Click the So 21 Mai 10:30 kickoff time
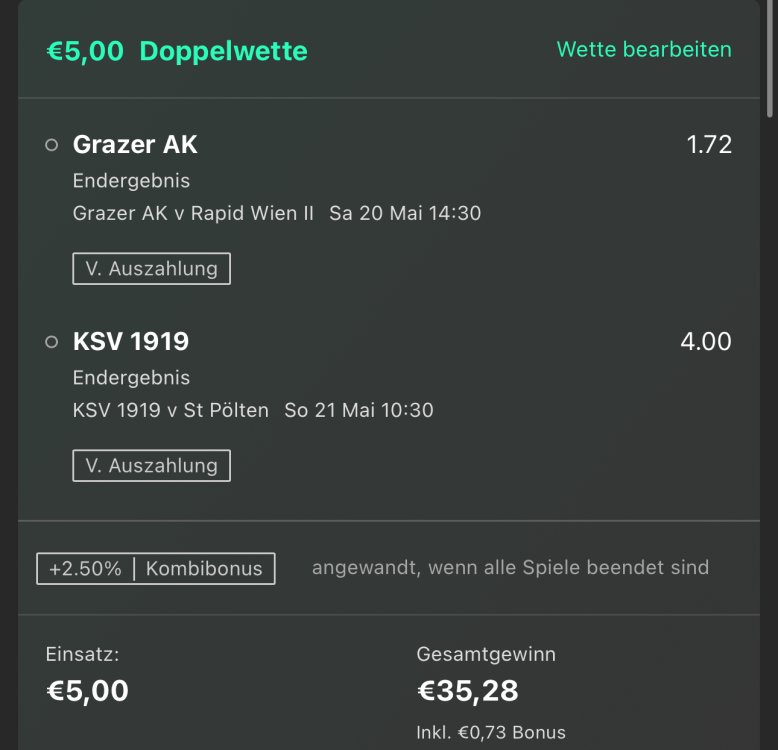778x750 pixels. click(x=359, y=410)
